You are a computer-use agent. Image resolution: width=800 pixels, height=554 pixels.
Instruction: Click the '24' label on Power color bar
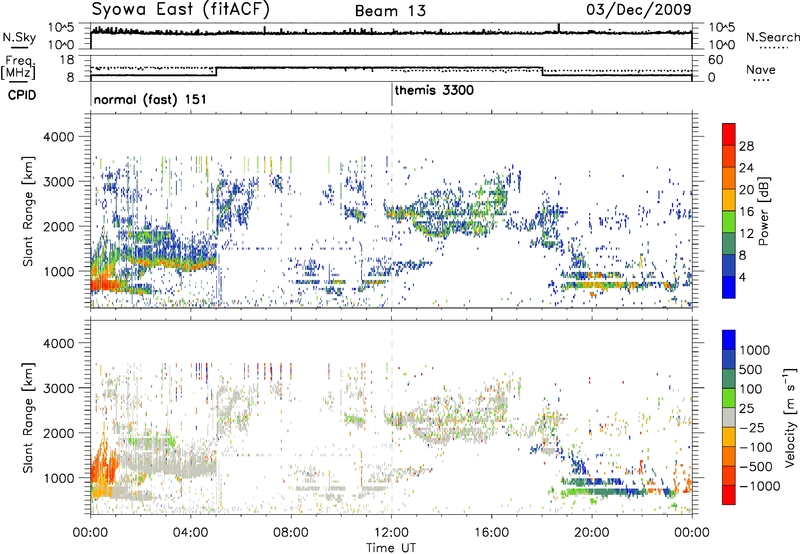(746, 168)
